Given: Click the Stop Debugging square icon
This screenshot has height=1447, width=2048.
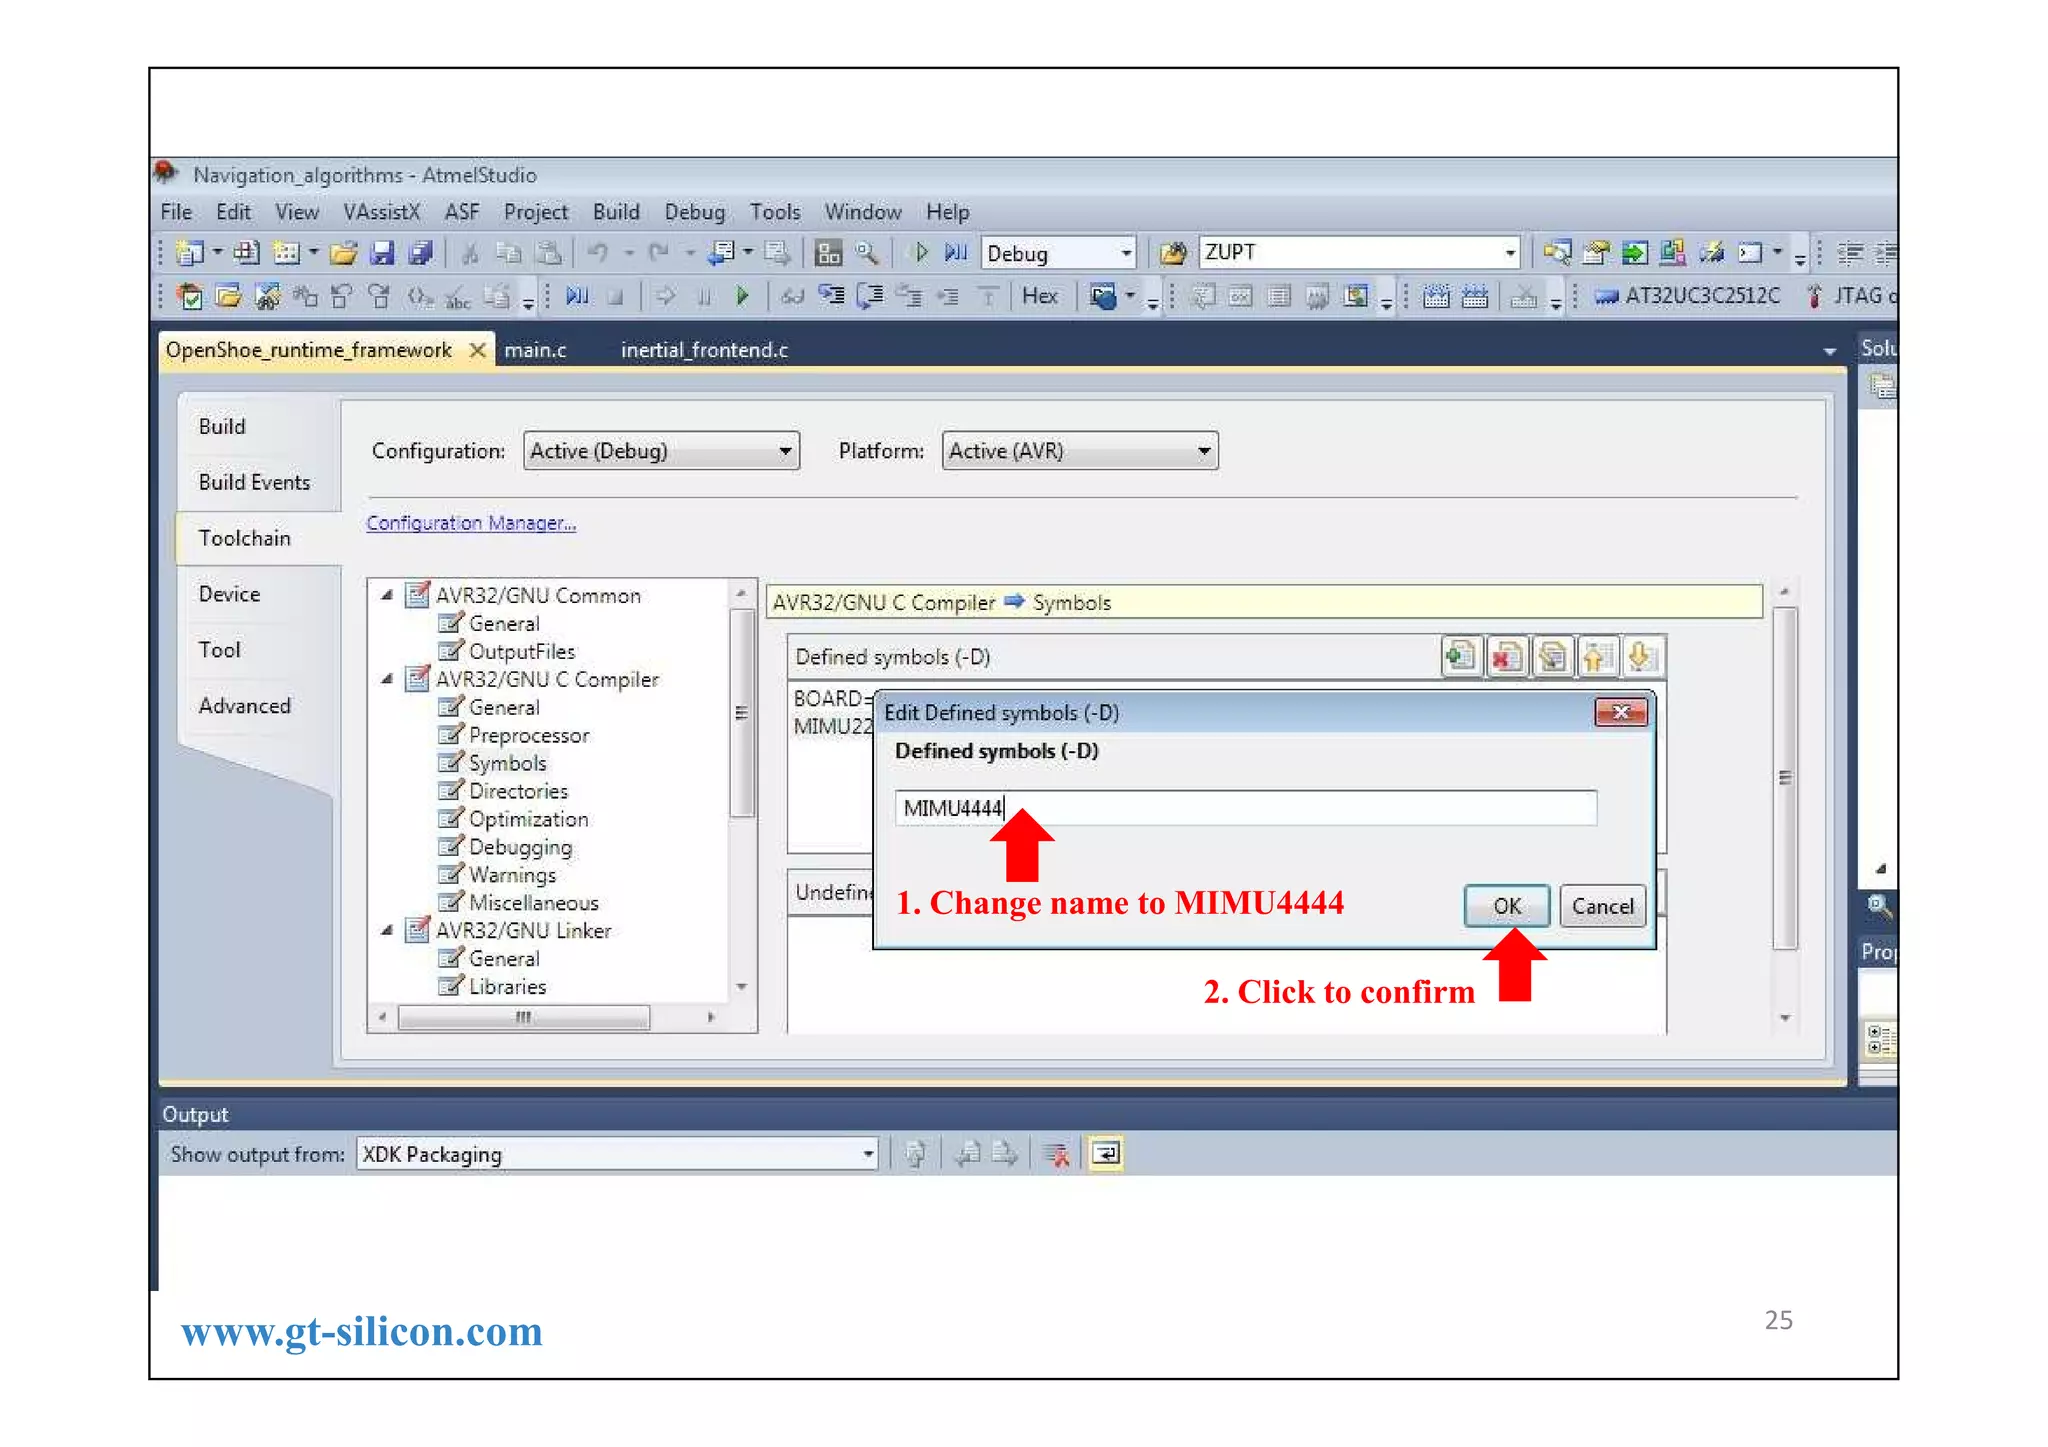Looking at the screenshot, I should (616, 296).
